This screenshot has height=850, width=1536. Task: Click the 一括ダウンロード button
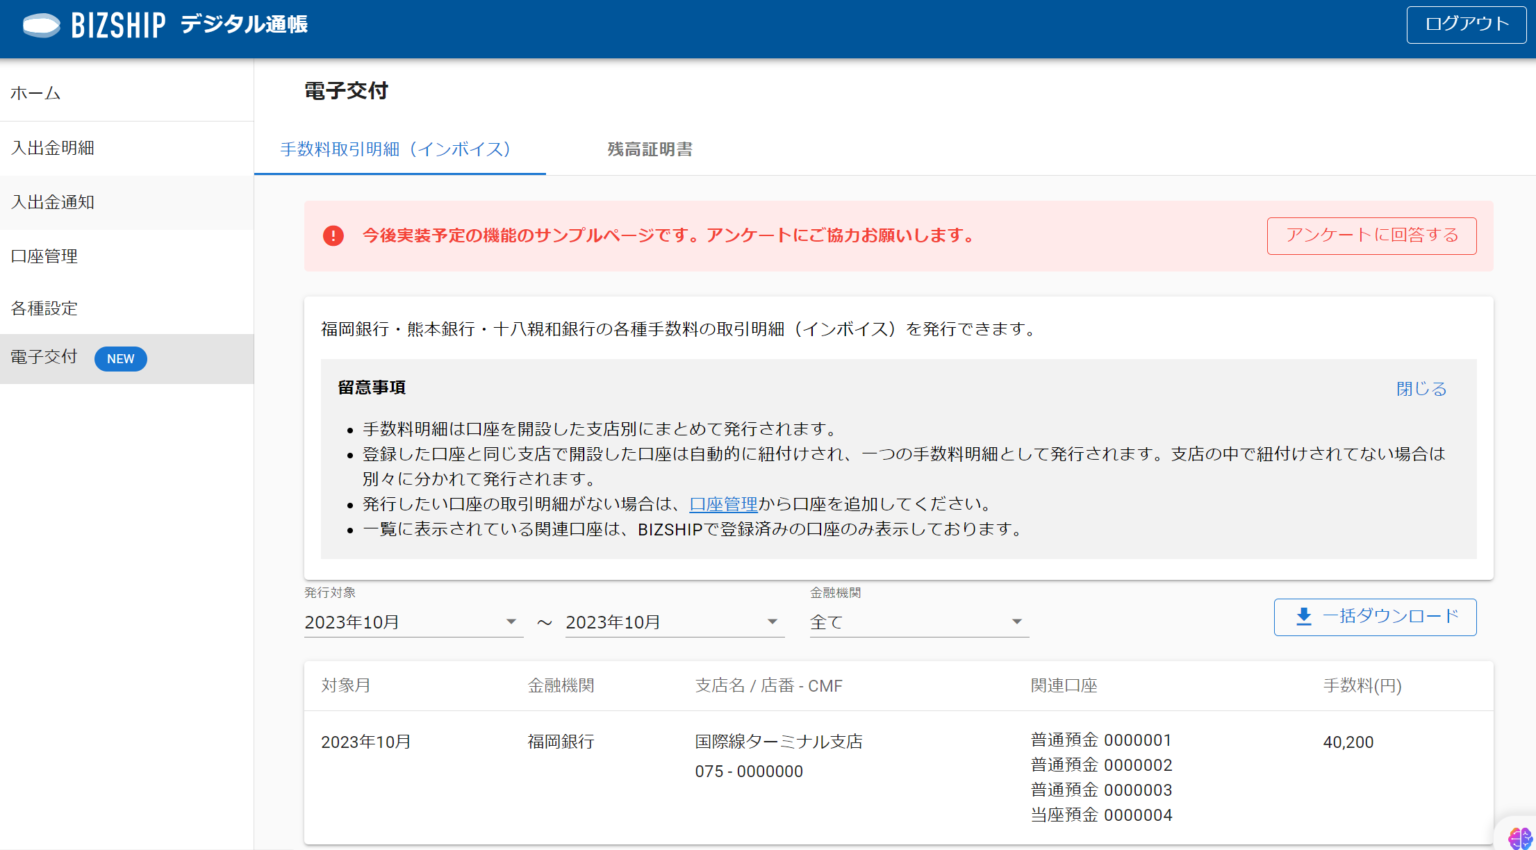(1375, 617)
